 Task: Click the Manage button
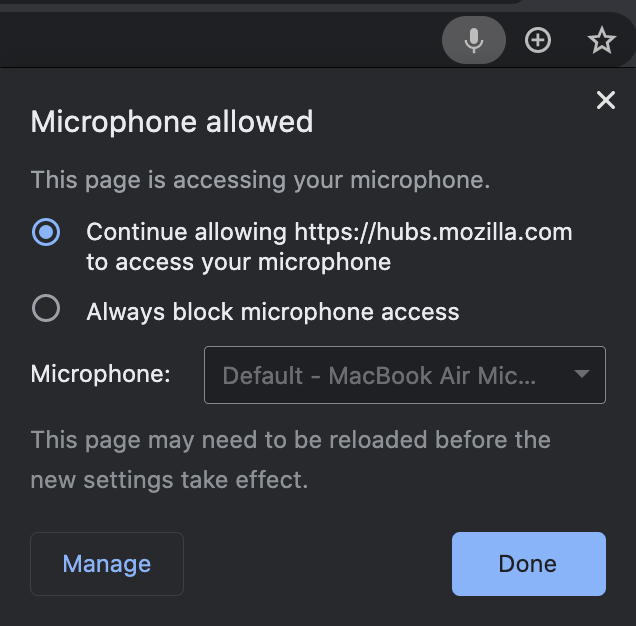click(x=107, y=564)
